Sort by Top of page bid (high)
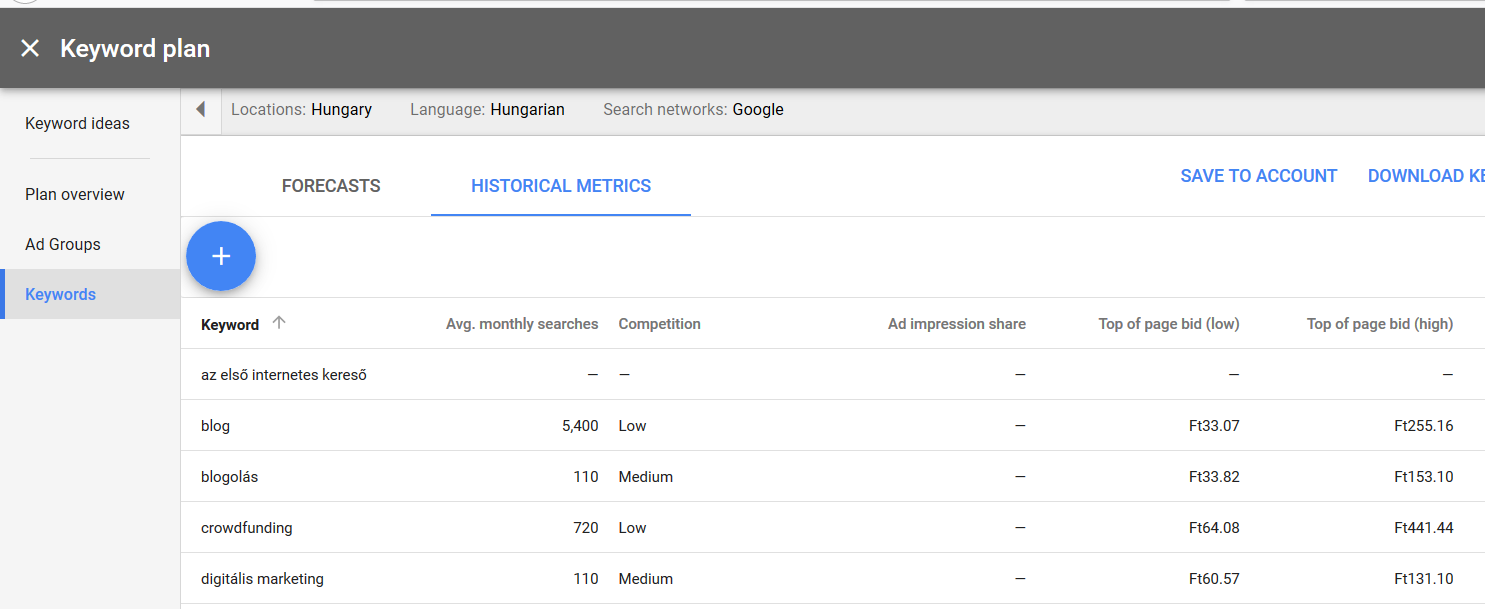This screenshot has width=1485, height=609. tap(1380, 324)
